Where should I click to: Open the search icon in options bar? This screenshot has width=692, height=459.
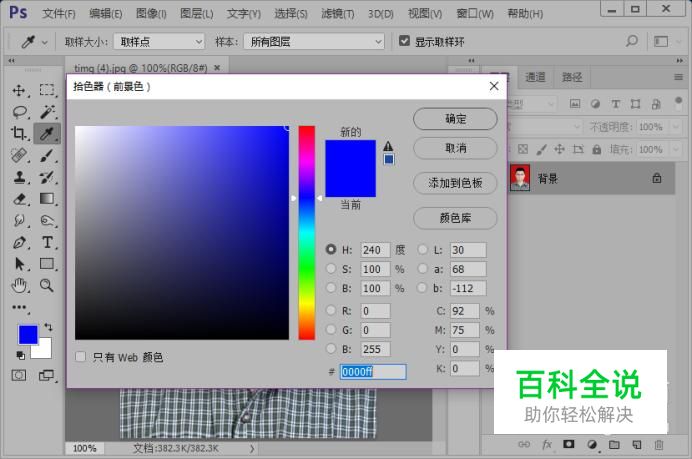point(632,41)
